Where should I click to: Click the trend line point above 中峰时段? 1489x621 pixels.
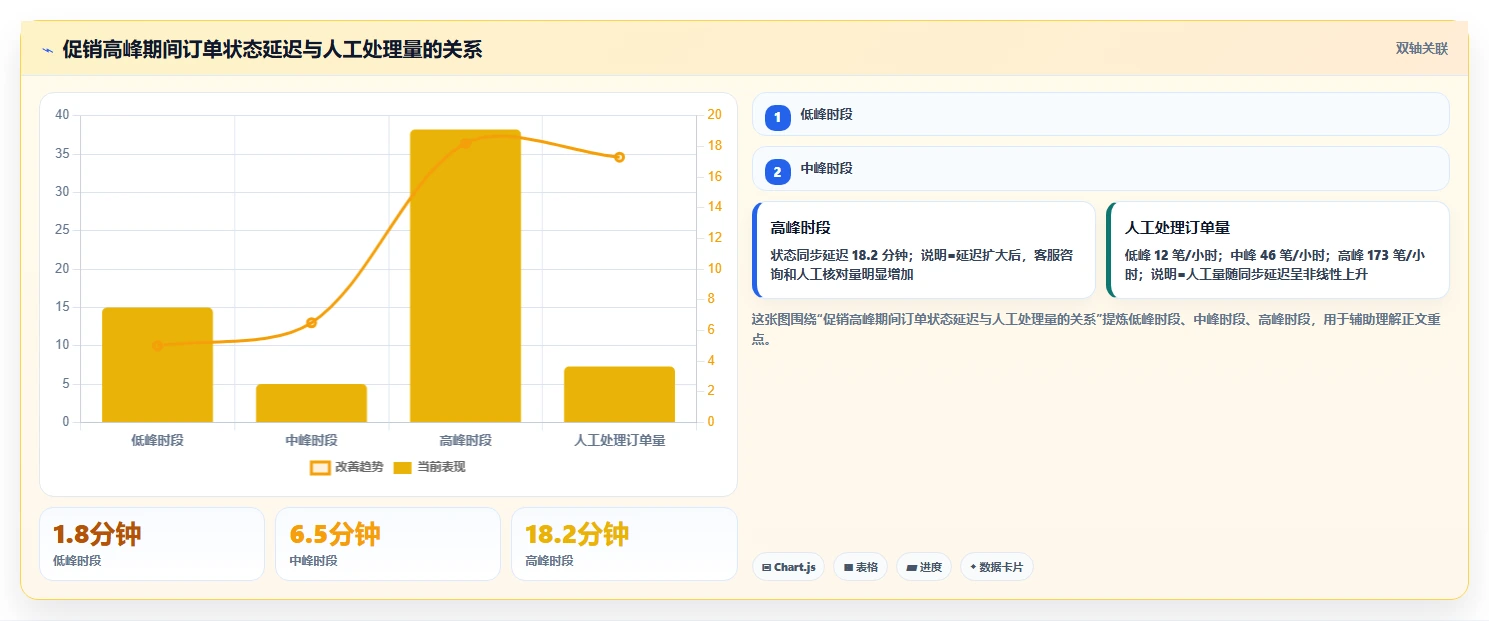click(x=311, y=322)
